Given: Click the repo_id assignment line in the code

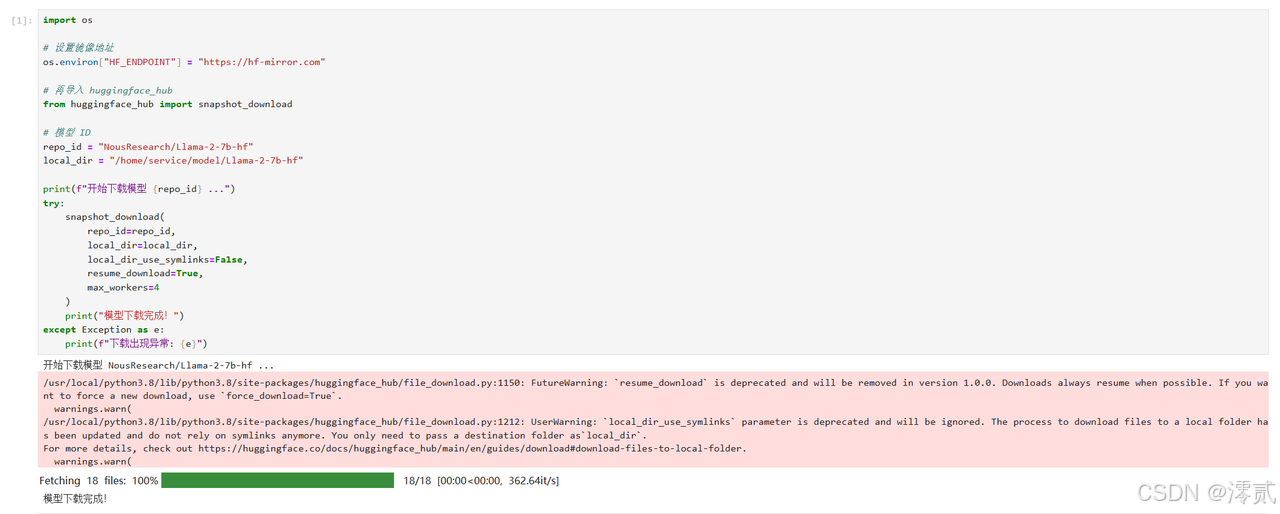Looking at the screenshot, I should (x=148, y=146).
